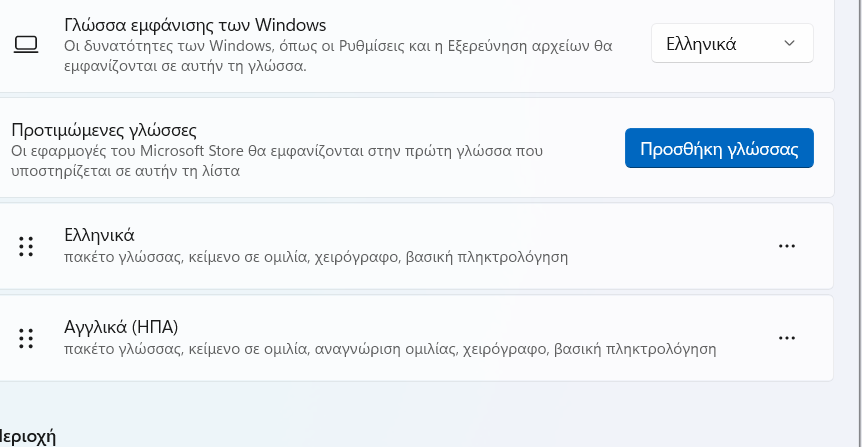Screen dimensions: 862x447
Task: Click the Ρυθμίσεις και Εξερεύνηση αρχείων description
Action: (x=338, y=56)
